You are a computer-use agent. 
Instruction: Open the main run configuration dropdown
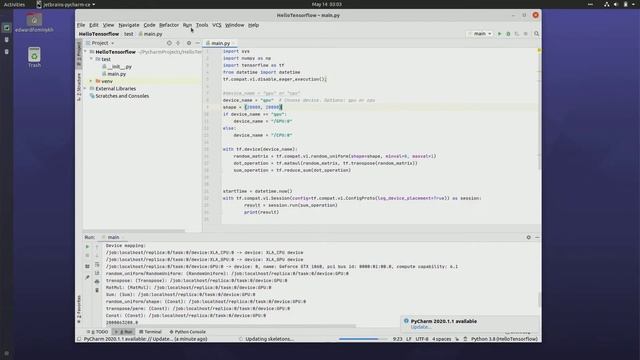tap(480, 34)
